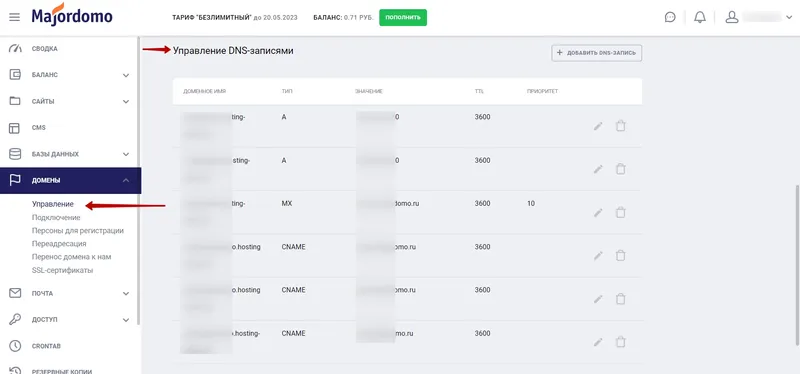Edit the first A record pencil
This screenshot has width=800, height=374.
click(x=598, y=126)
